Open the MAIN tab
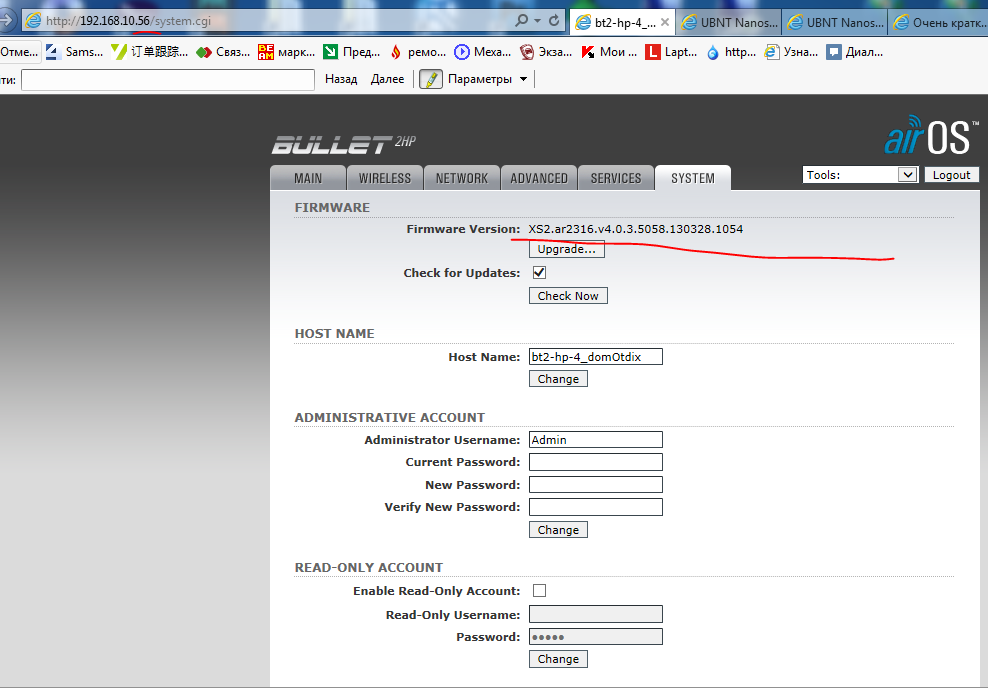The height and width of the screenshot is (689, 988). pos(308,178)
